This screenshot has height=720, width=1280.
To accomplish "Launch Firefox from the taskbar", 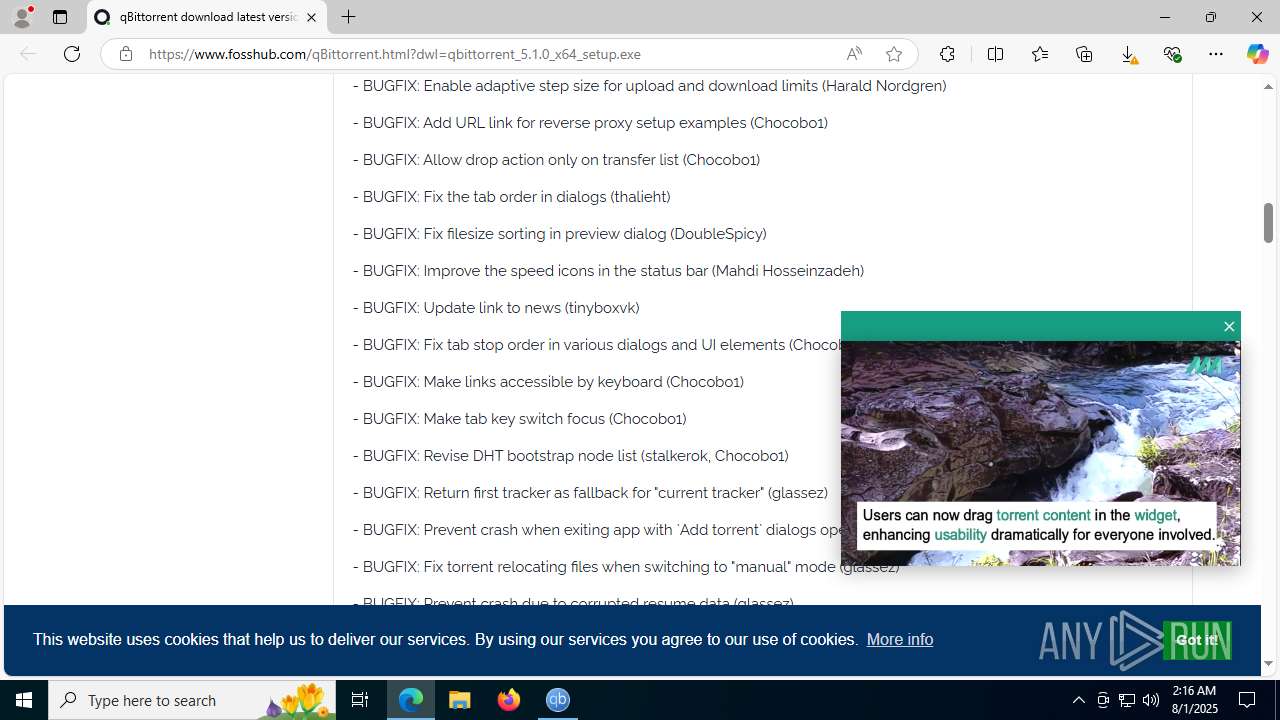I will [x=509, y=700].
